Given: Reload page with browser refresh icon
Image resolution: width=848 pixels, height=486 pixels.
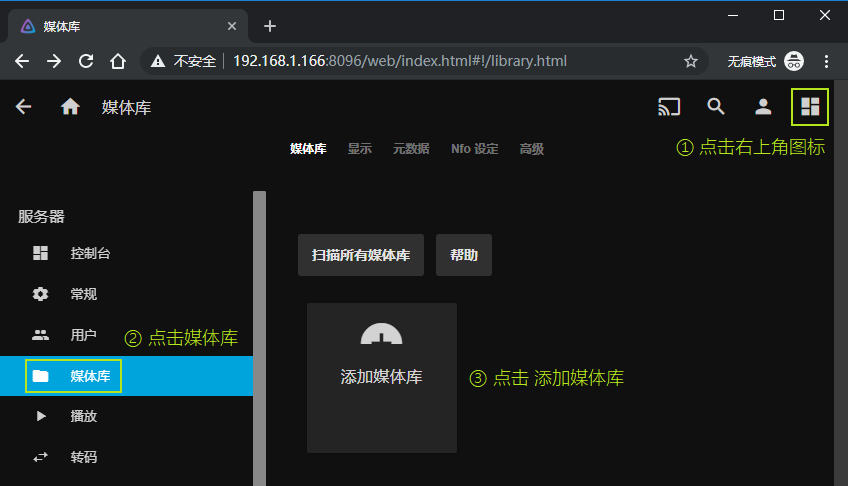Looking at the screenshot, I should click(86, 61).
